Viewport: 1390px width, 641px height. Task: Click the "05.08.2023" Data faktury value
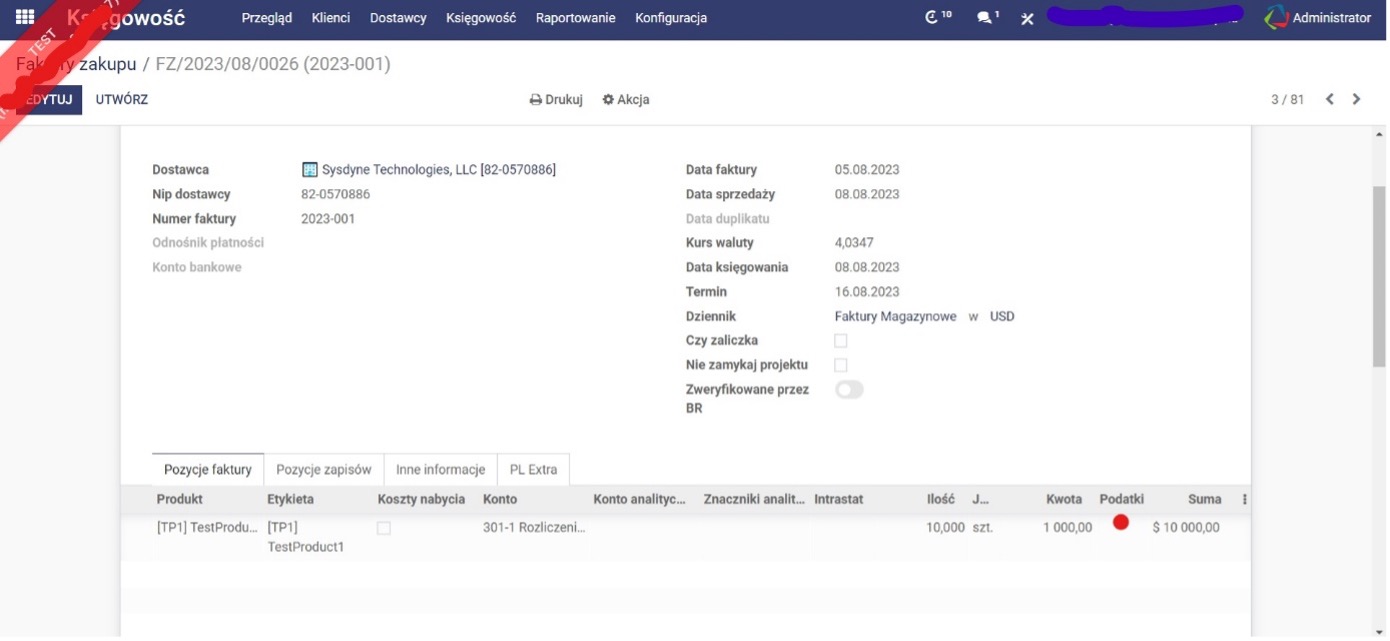click(867, 170)
